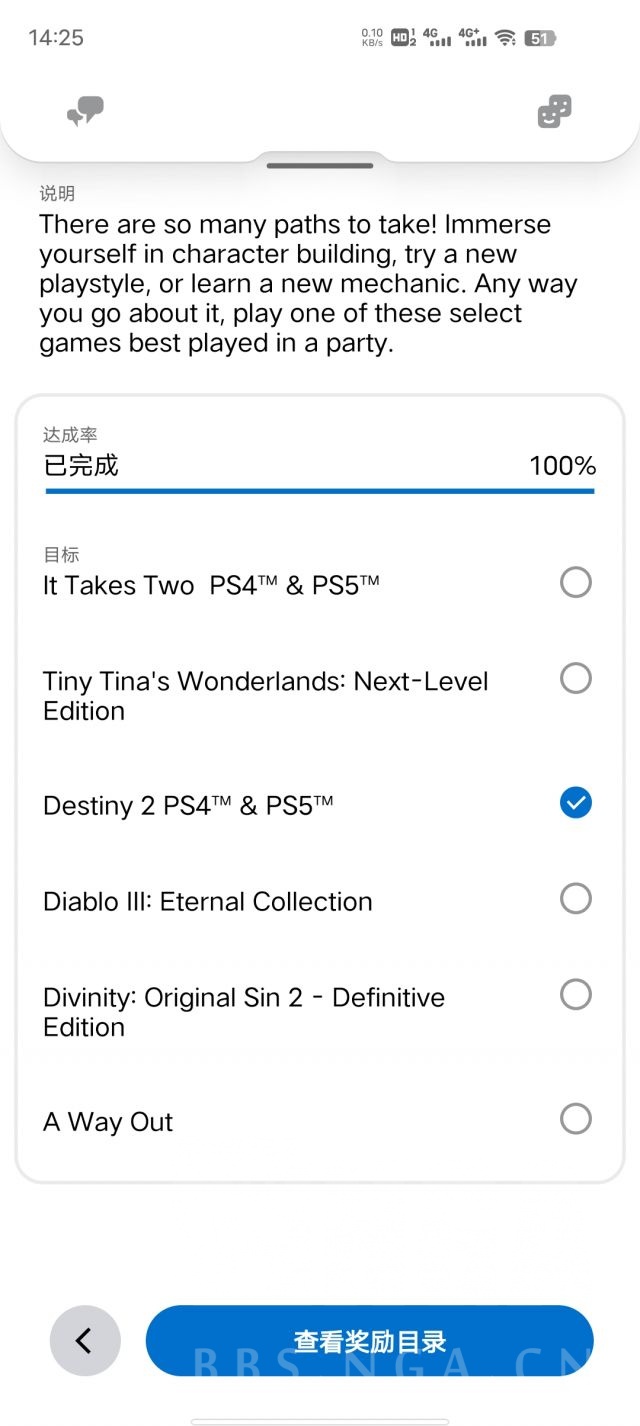Deselect the checked Destiny 2 option
This screenshot has width=640, height=1426.
pyautogui.click(x=575, y=802)
